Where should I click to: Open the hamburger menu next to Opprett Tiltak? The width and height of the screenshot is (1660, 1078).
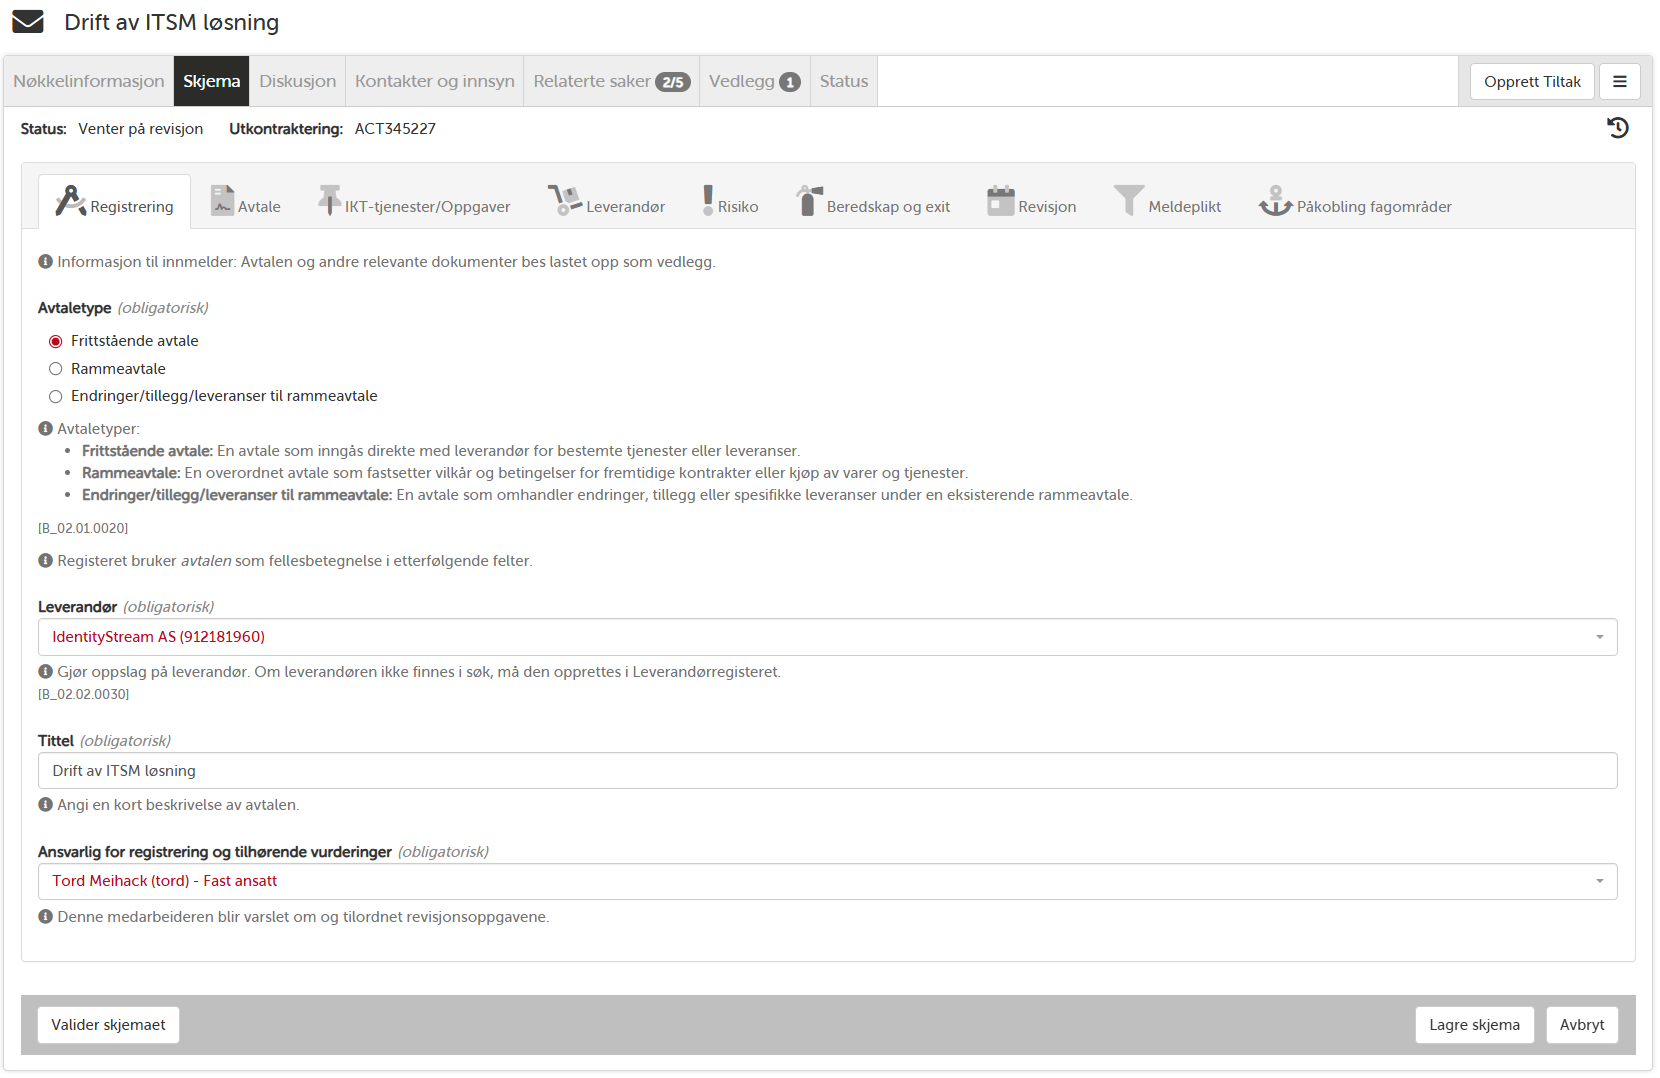(x=1620, y=81)
